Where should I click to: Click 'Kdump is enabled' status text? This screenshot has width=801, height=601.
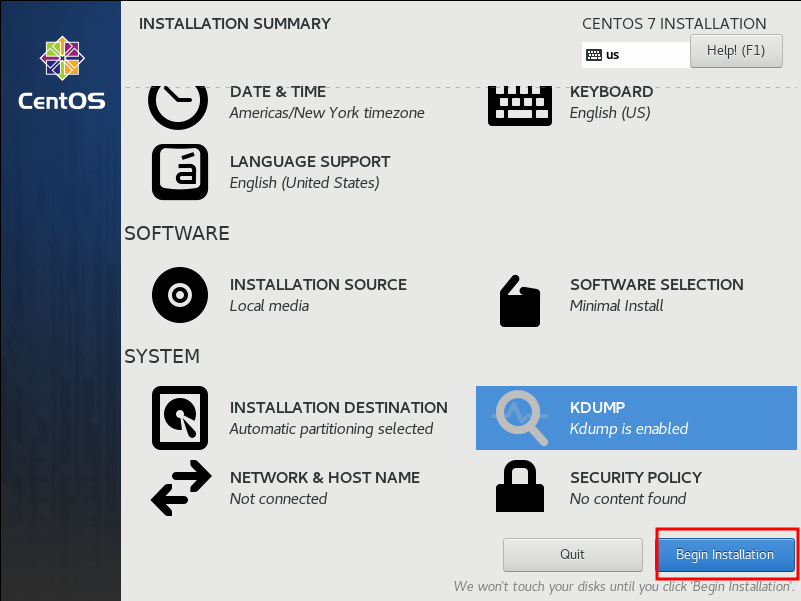click(629, 429)
